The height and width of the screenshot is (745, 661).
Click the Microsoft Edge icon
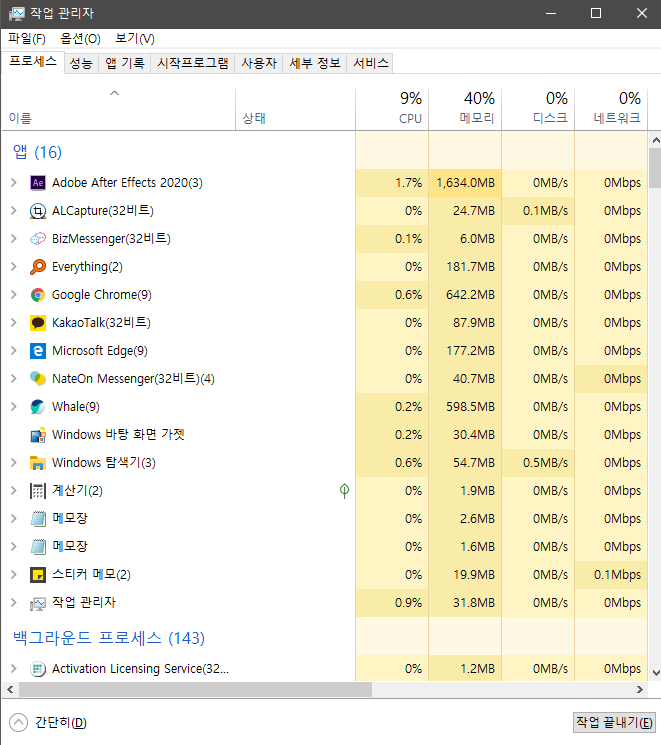[x=38, y=351]
